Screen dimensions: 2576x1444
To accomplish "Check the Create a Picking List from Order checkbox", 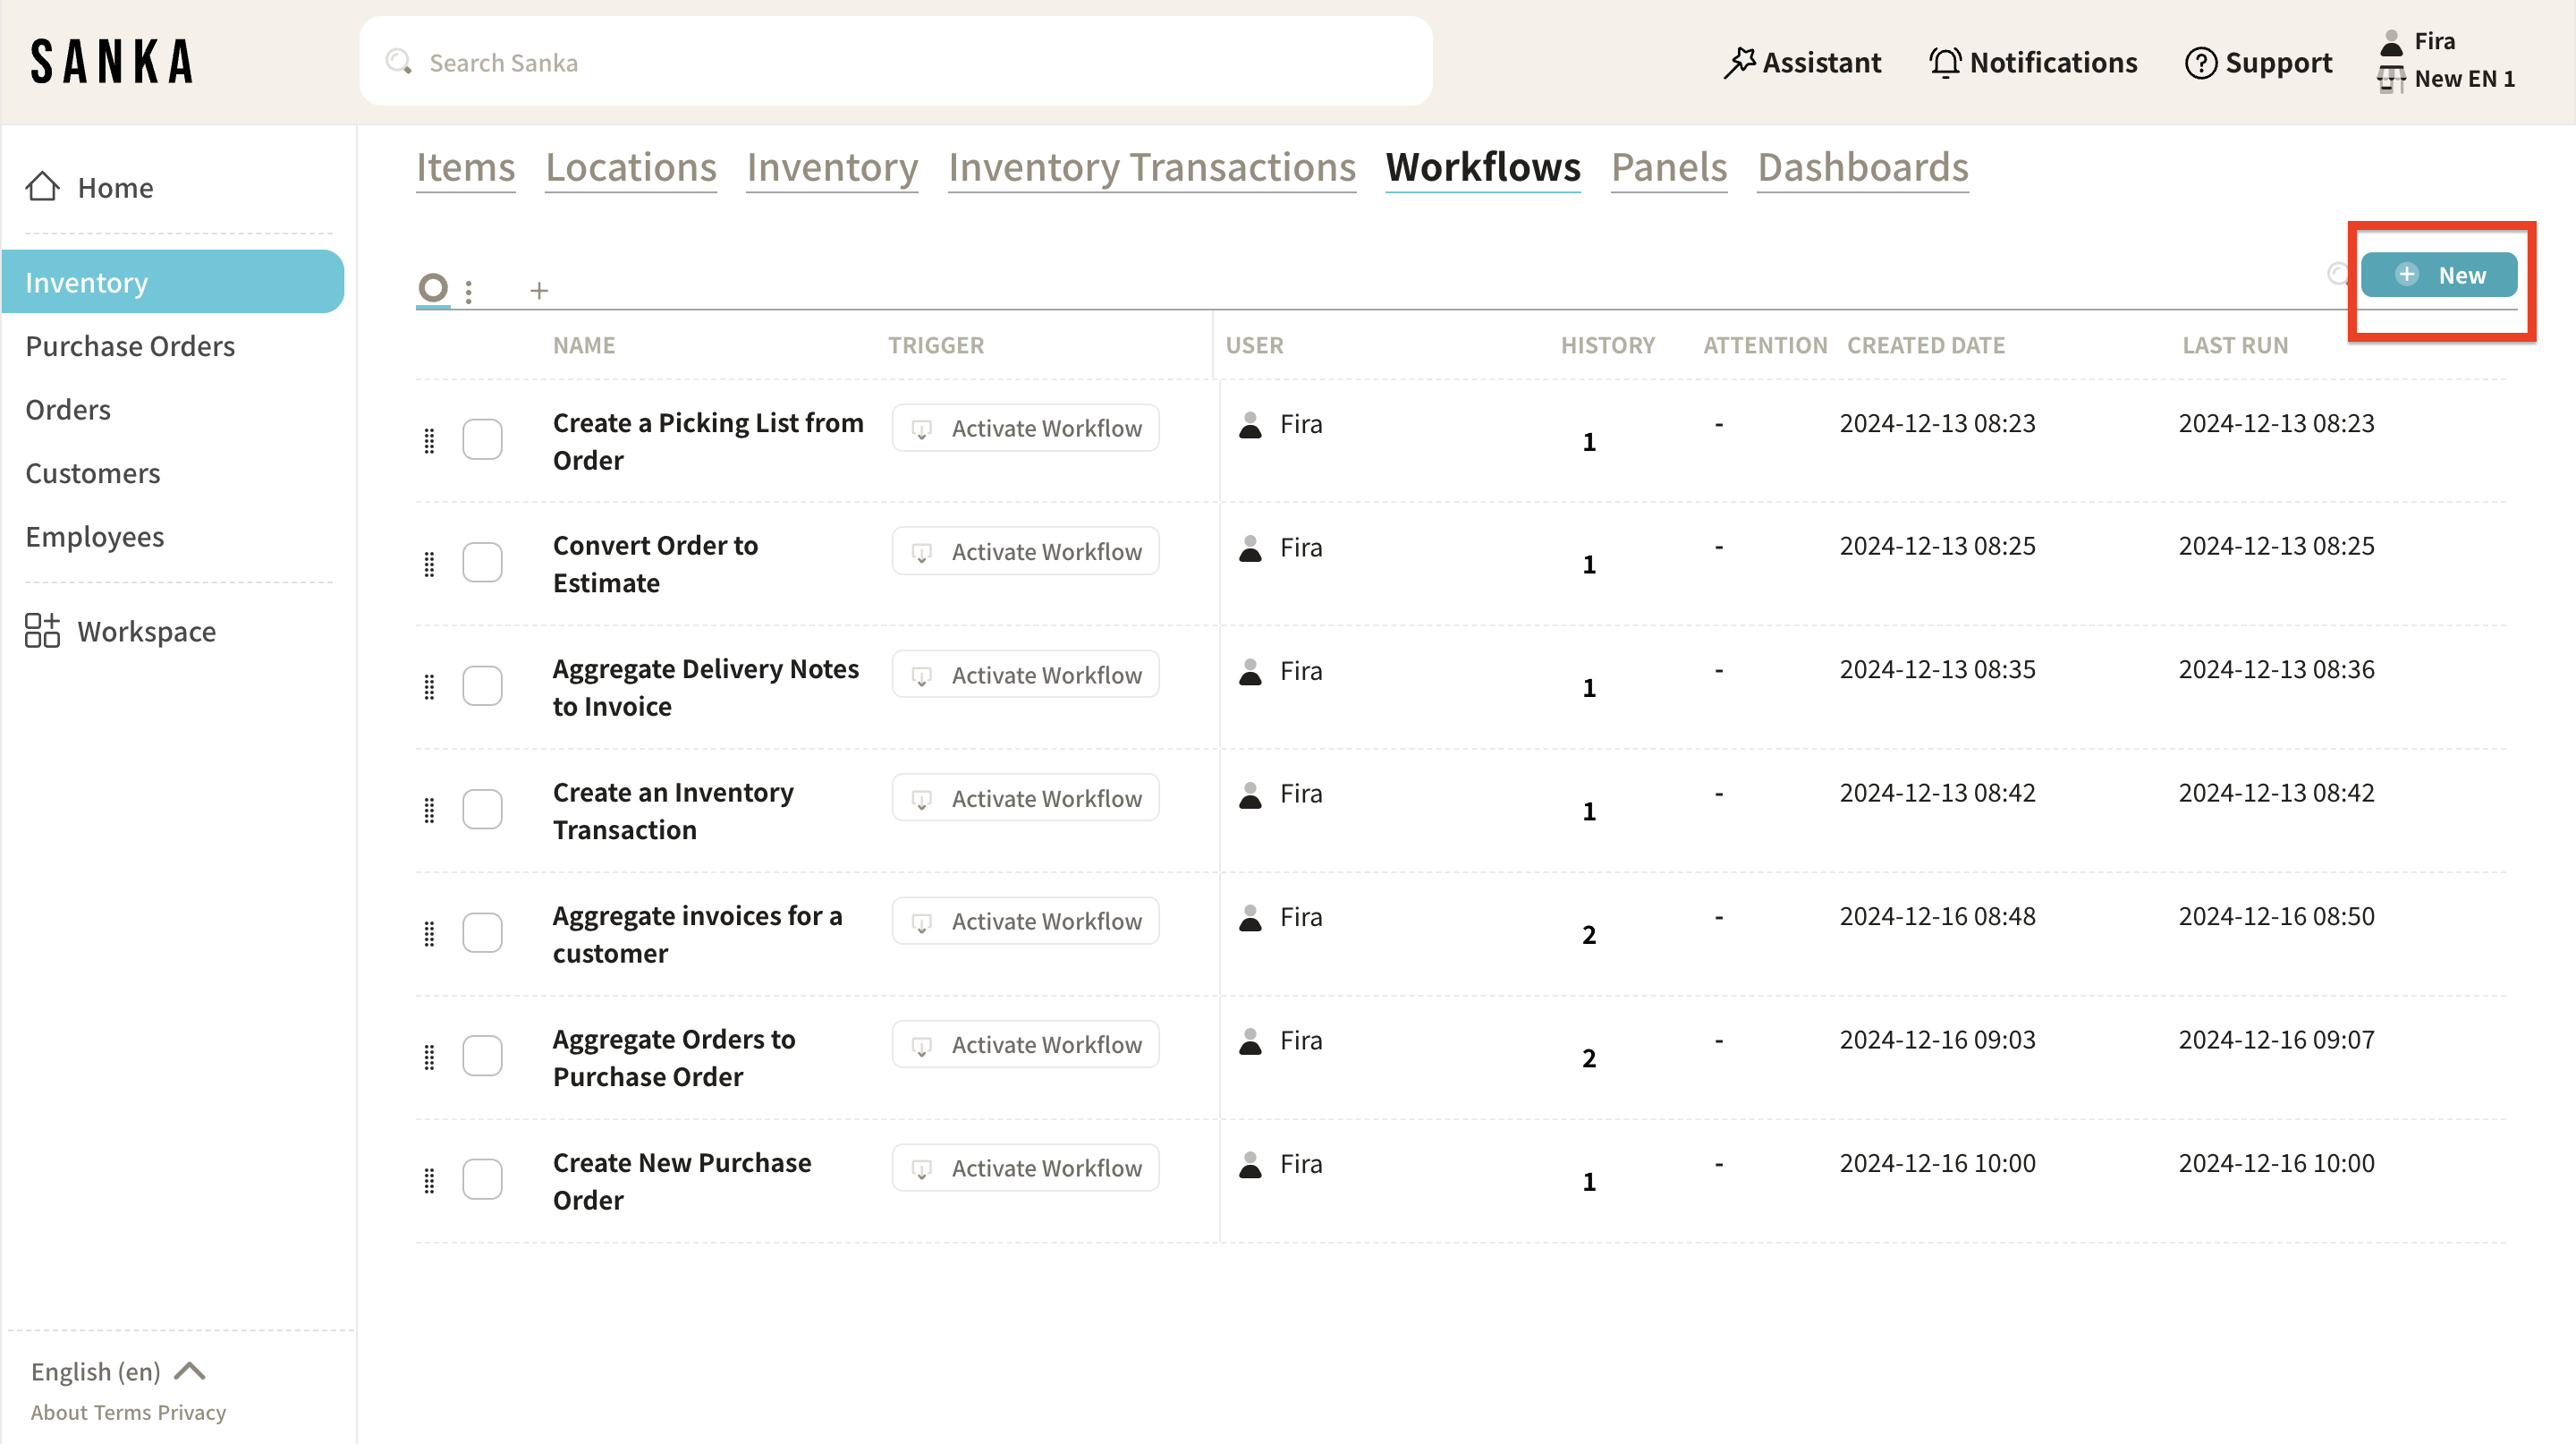I will coord(482,439).
